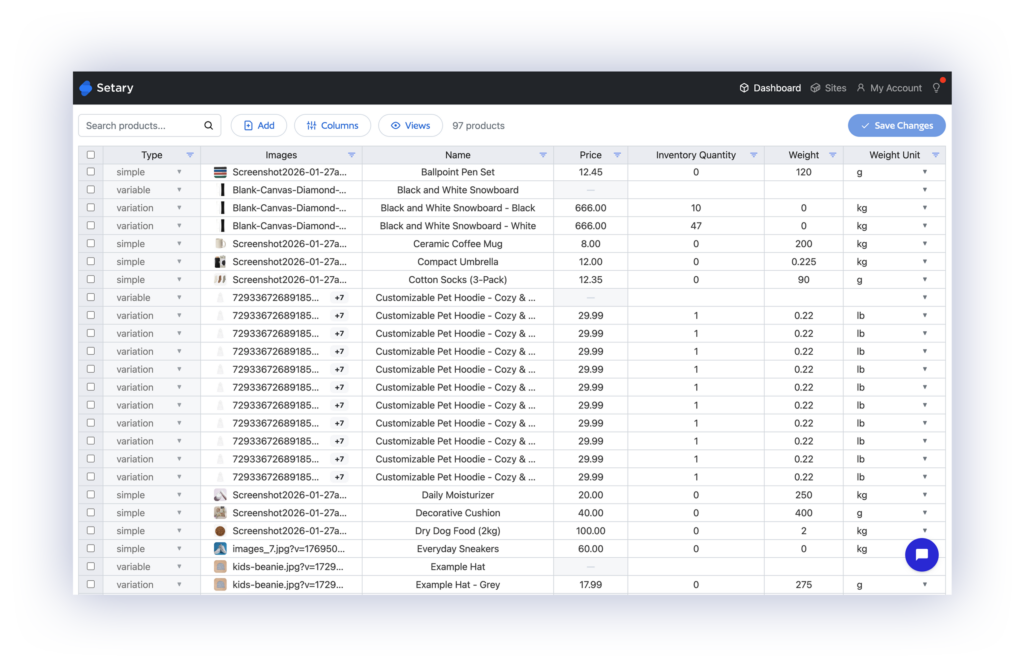Check the Daily Moisturizer row checkbox
This screenshot has width=1024, height=663.
[x=91, y=494]
